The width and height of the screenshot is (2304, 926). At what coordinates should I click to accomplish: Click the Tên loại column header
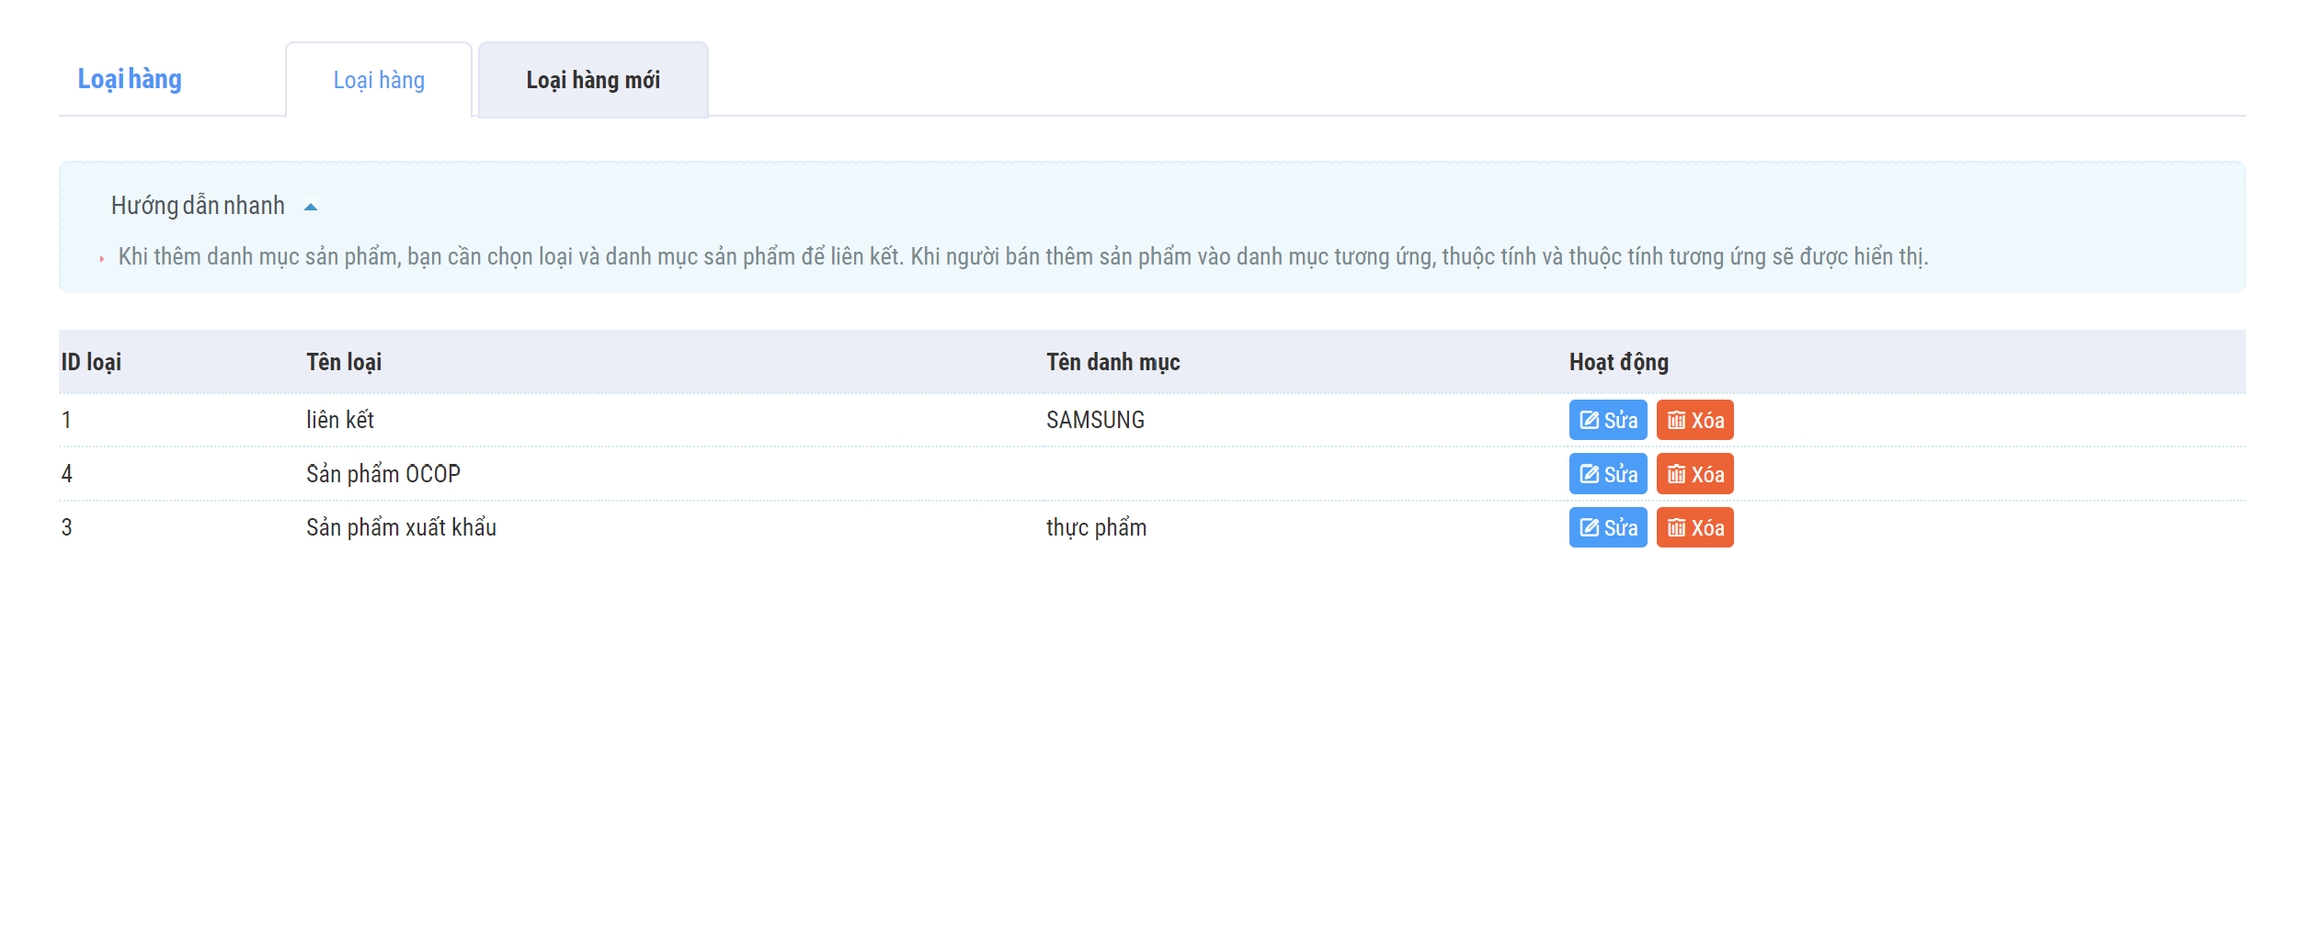[343, 362]
